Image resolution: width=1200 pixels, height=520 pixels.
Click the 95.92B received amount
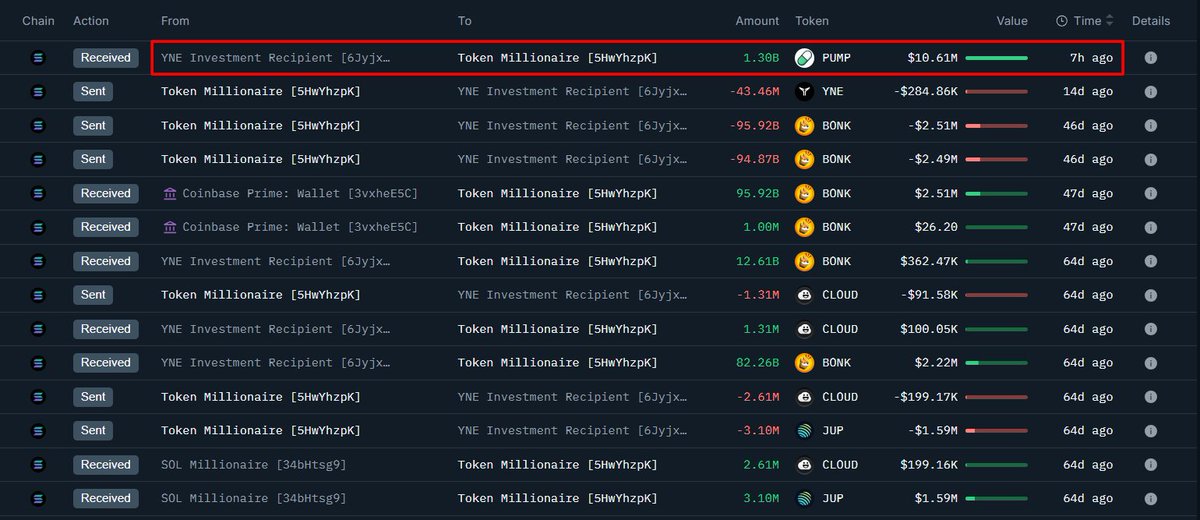tap(758, 194)
